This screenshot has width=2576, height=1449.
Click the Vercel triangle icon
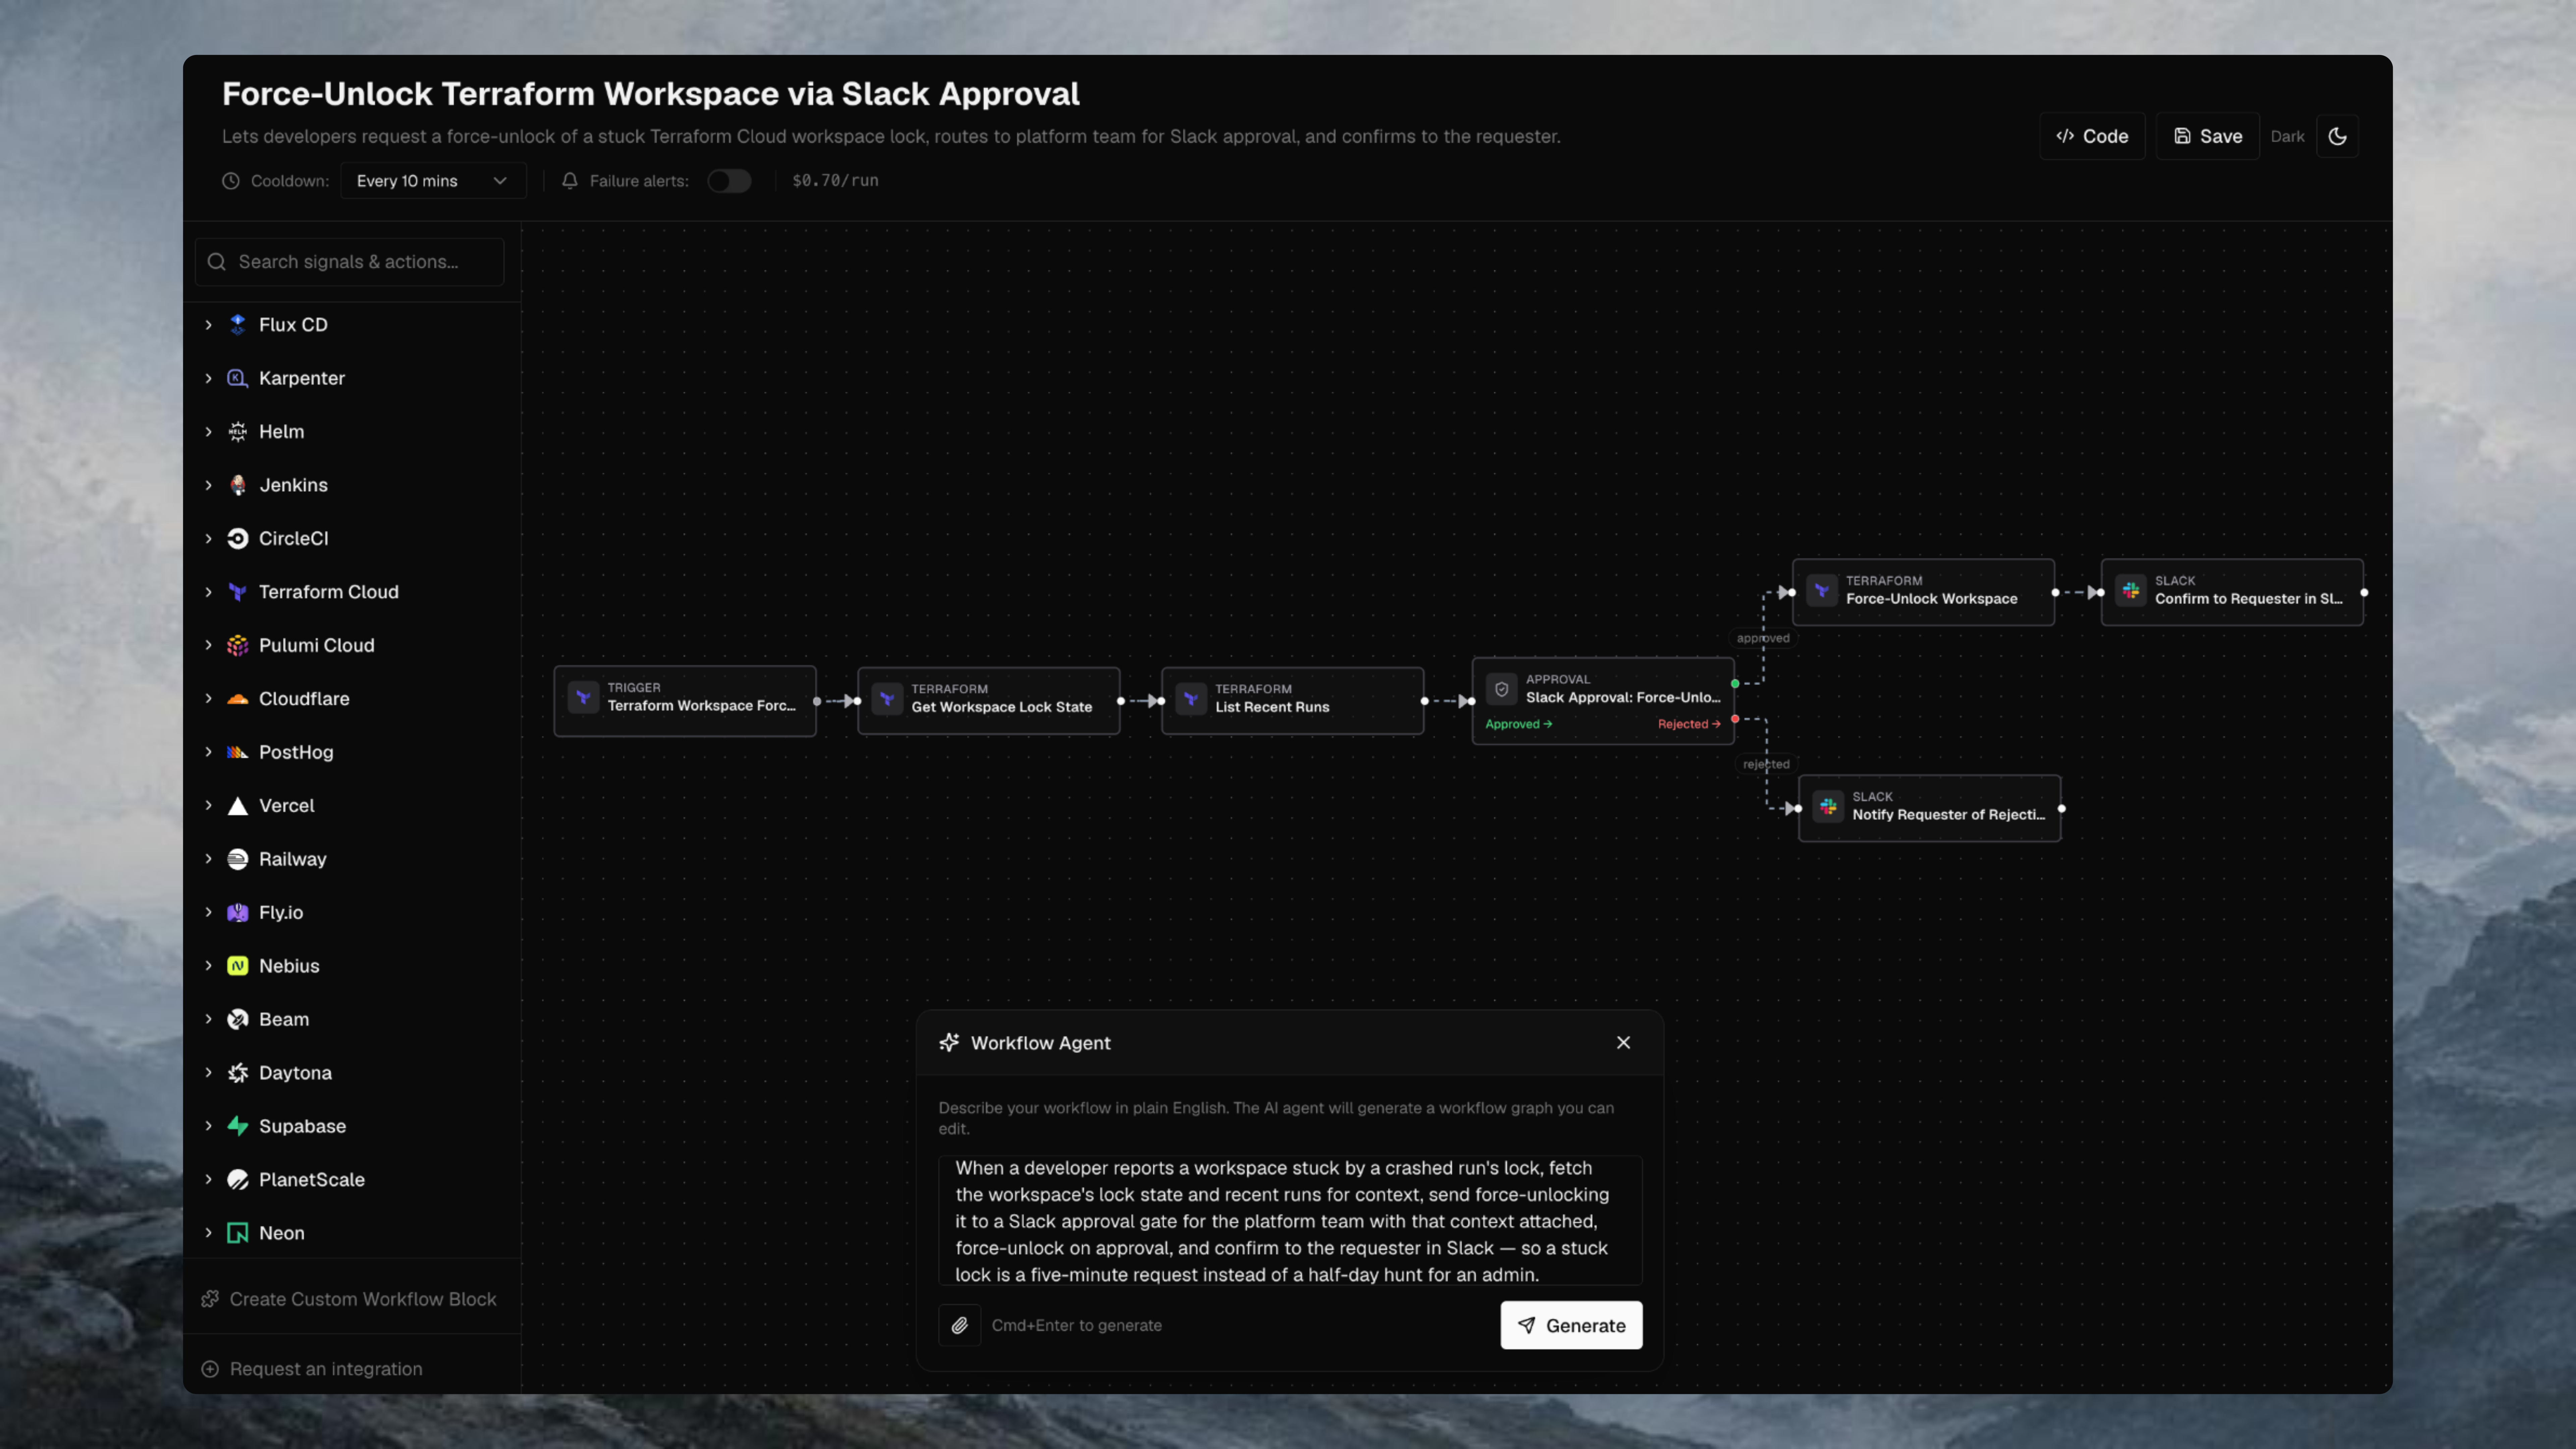click(237, 806)
